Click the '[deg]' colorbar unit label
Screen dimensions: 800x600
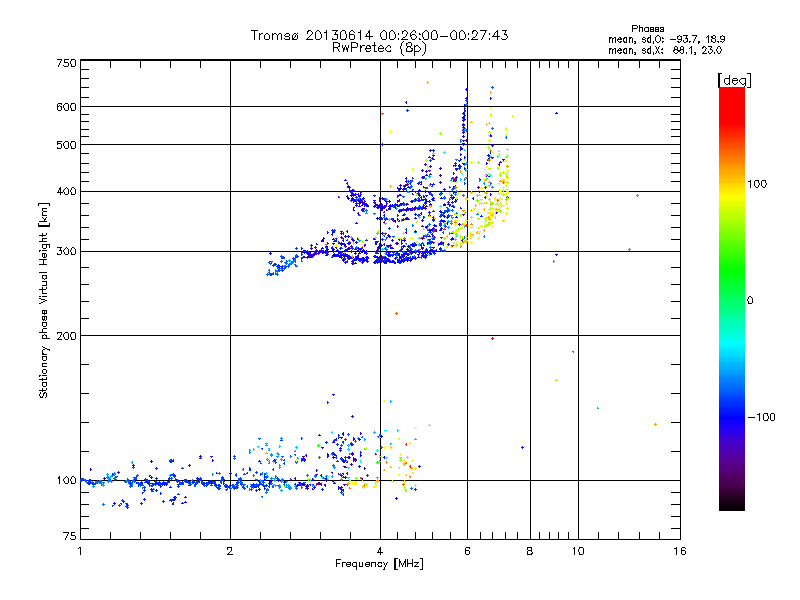tap(734, 81)
